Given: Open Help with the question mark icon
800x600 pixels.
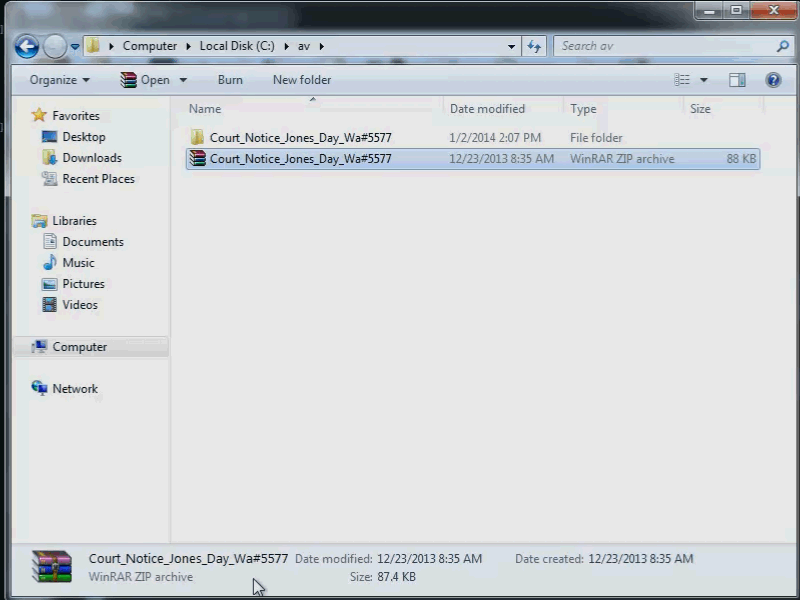Looking at the screenshot, I should pos(773,80).
